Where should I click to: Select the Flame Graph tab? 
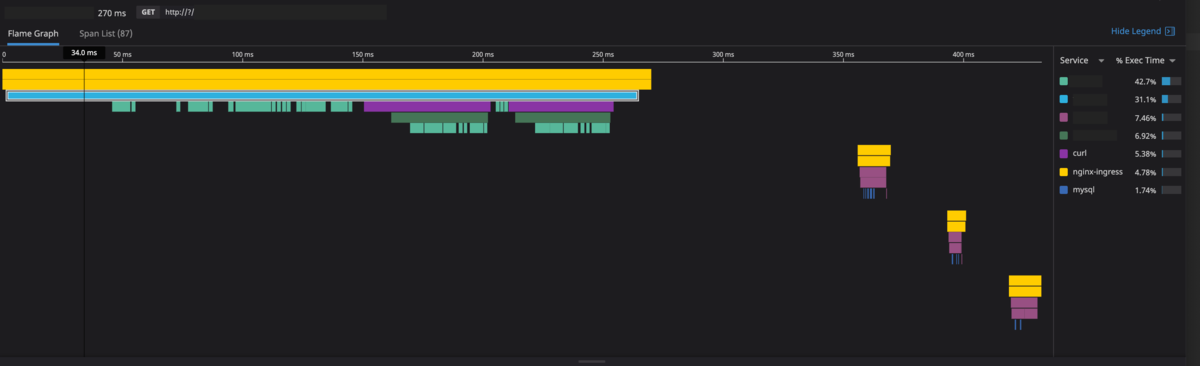(x=32, y=33)
